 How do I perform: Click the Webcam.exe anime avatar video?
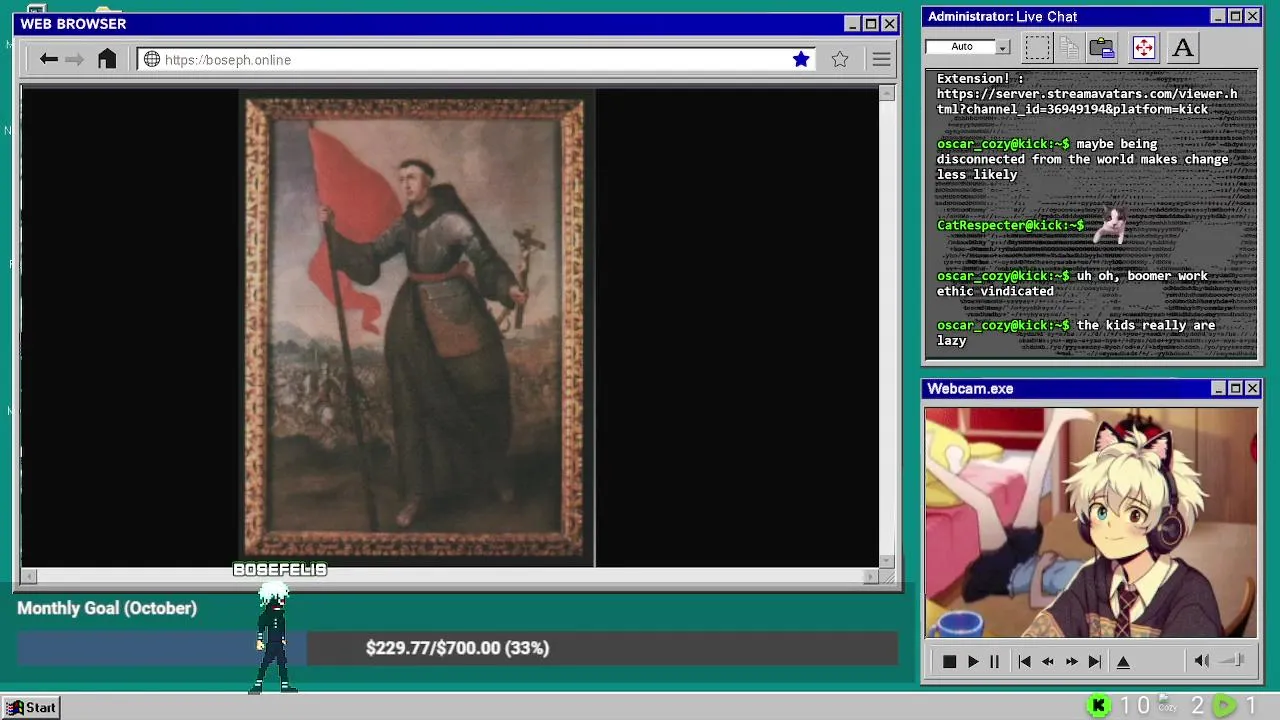pyautogui.click(x=1091, y=522)
